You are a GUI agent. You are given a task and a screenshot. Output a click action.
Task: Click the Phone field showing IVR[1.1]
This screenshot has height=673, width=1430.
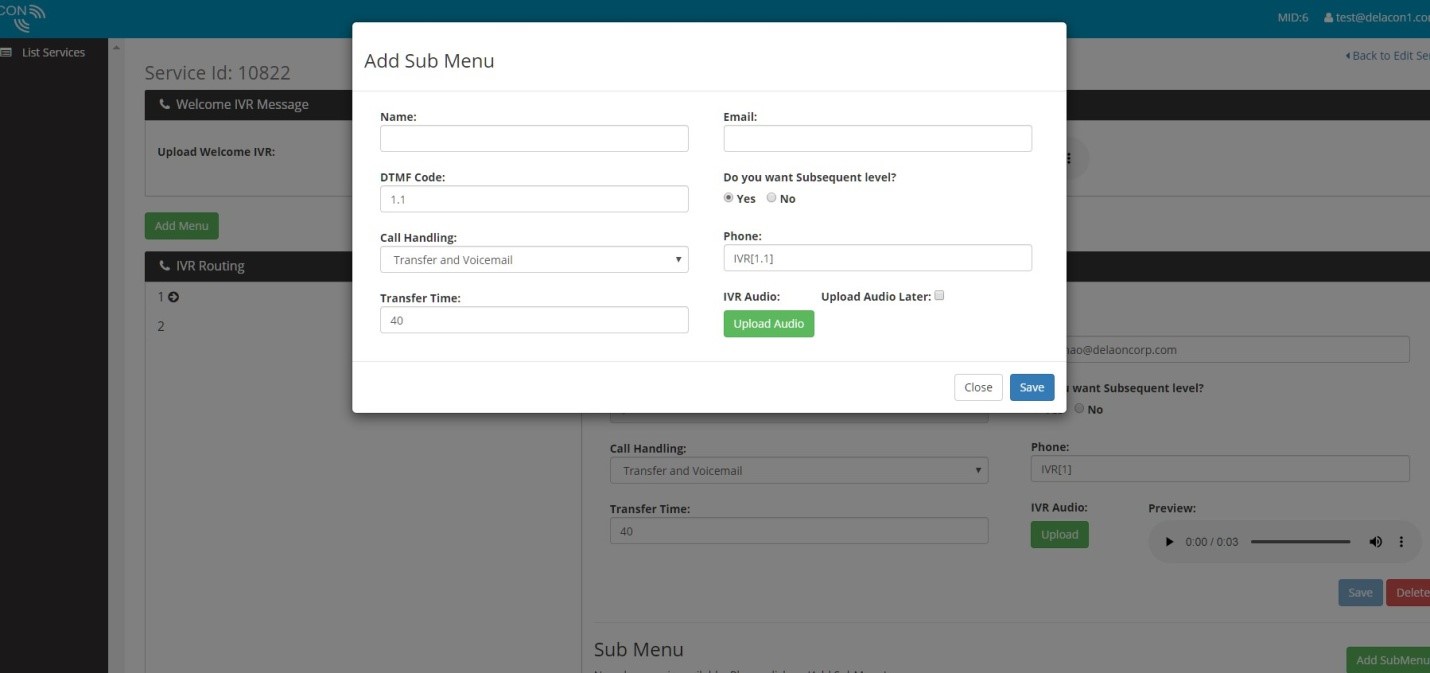point(877,258)
